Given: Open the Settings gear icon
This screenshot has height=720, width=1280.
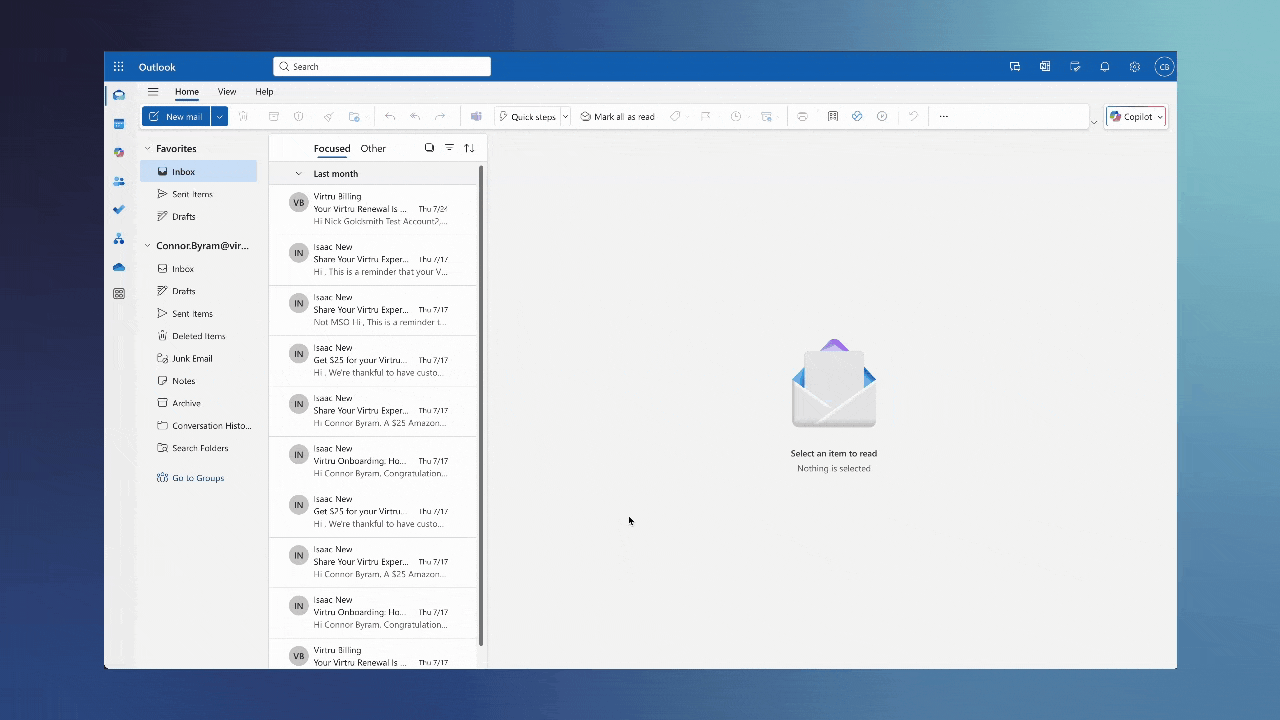Looking at the screenshot, I should (x=1135, y=67).
